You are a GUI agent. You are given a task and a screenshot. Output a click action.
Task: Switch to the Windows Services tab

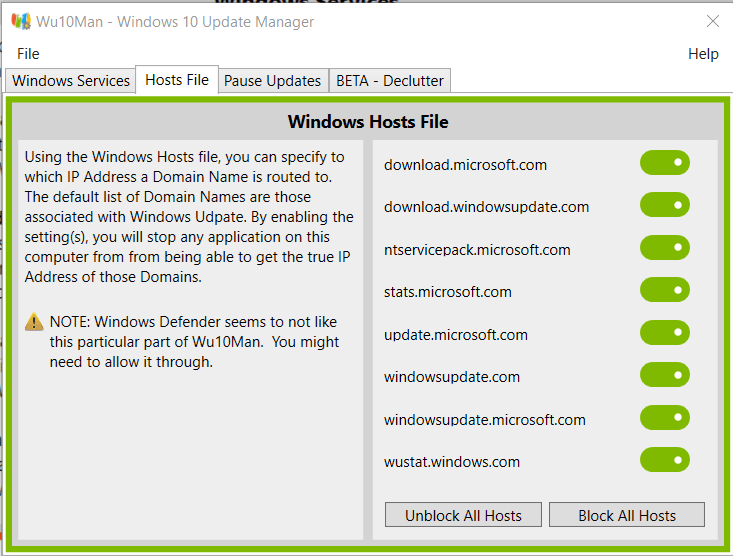(x=71, y=80)
